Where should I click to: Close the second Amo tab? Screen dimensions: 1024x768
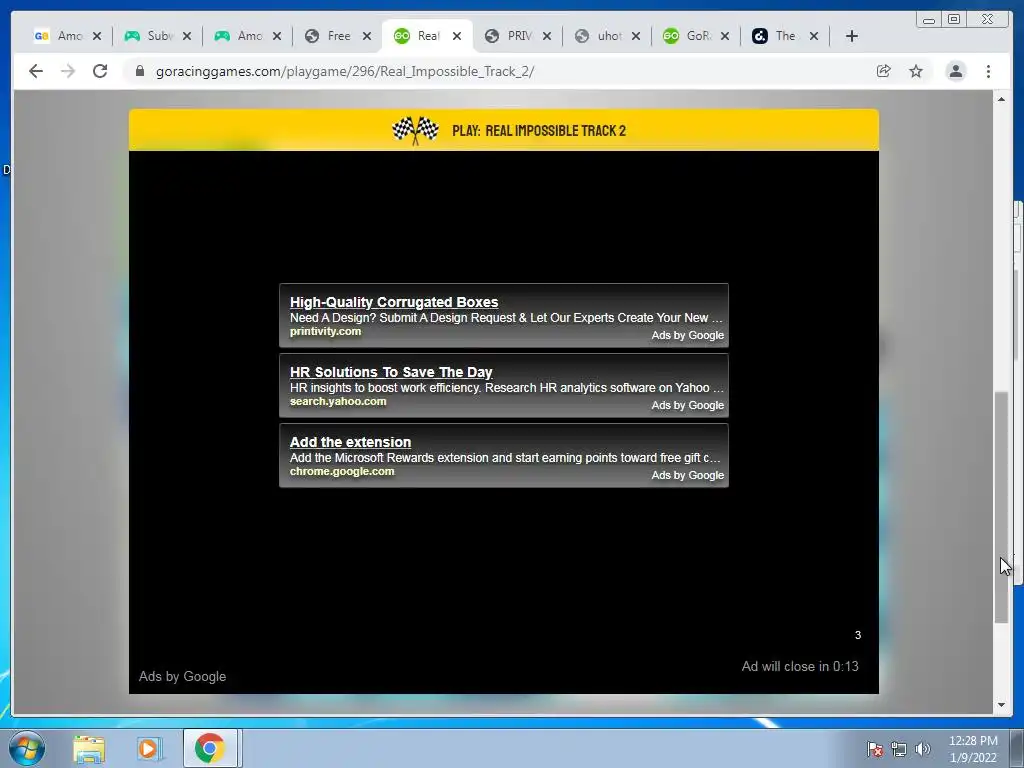[x=277, y=36]
